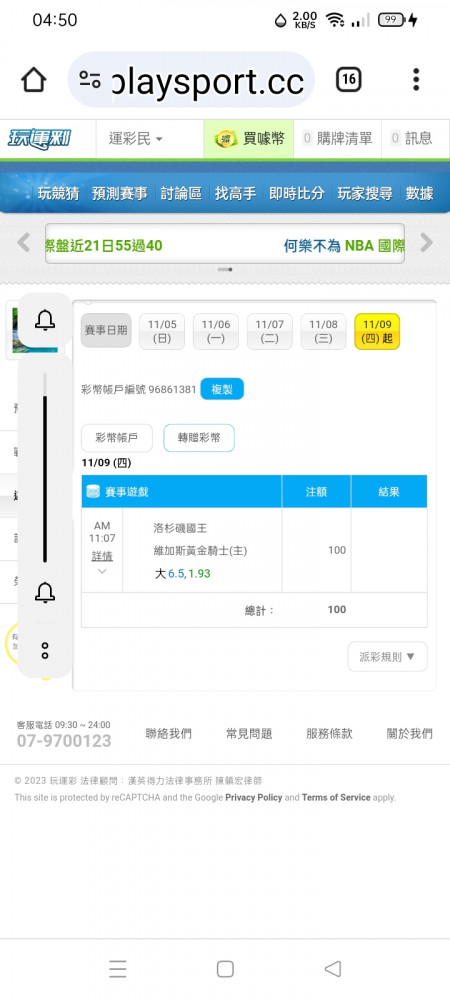Open the site settings icon in address bar
This screenshot has width=450, height=1000.
(x=90, y=80)
